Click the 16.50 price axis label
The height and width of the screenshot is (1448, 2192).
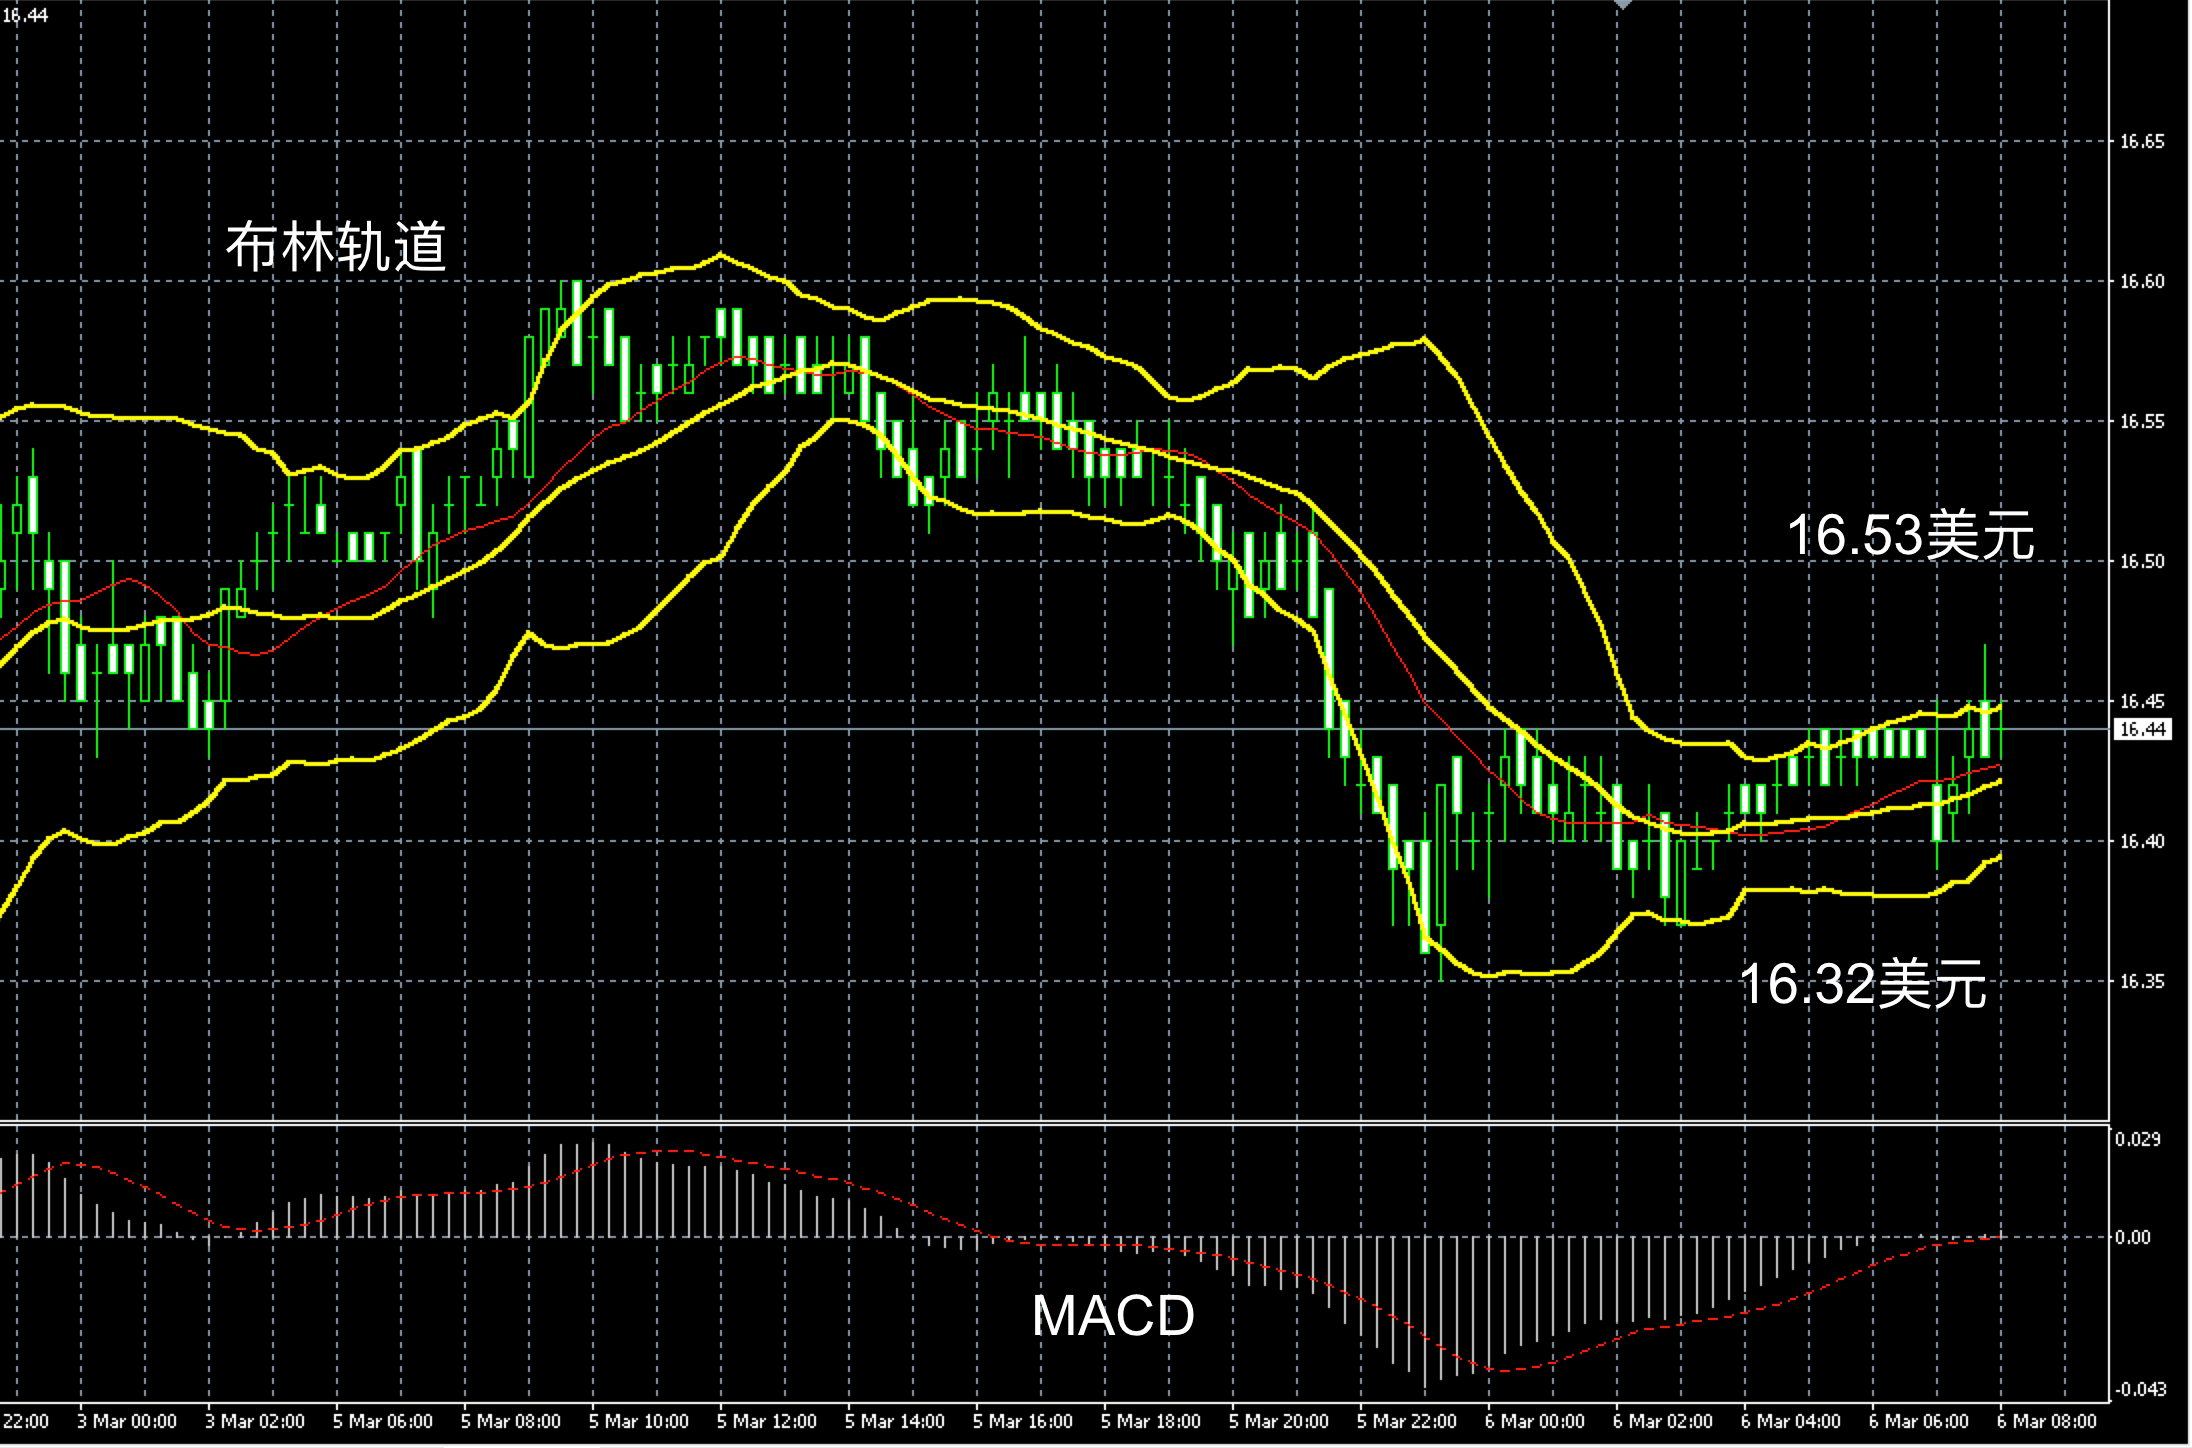click(2142, 561)
